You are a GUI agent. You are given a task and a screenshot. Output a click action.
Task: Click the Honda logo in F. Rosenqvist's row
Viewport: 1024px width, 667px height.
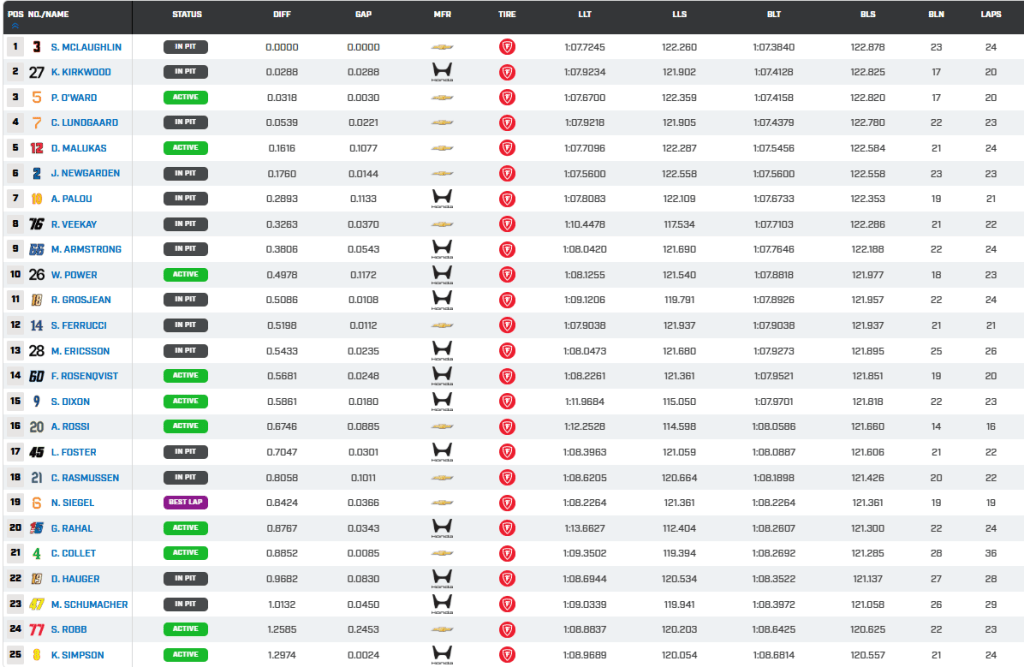[442, 376]
